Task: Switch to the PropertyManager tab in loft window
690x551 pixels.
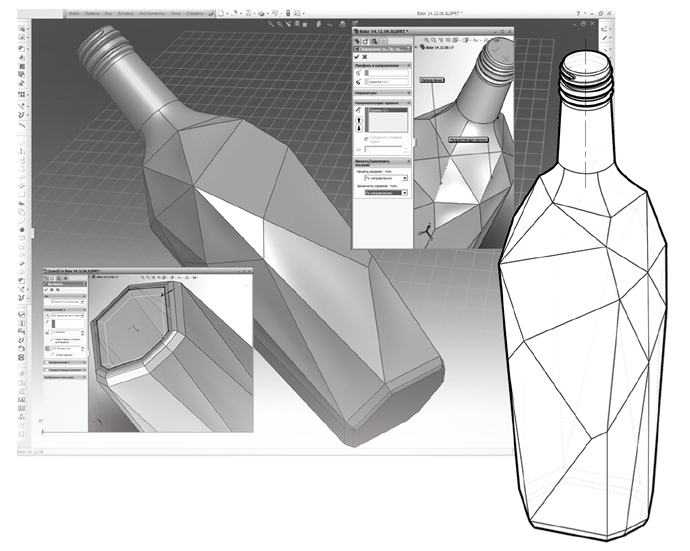Action: [365, 41]
